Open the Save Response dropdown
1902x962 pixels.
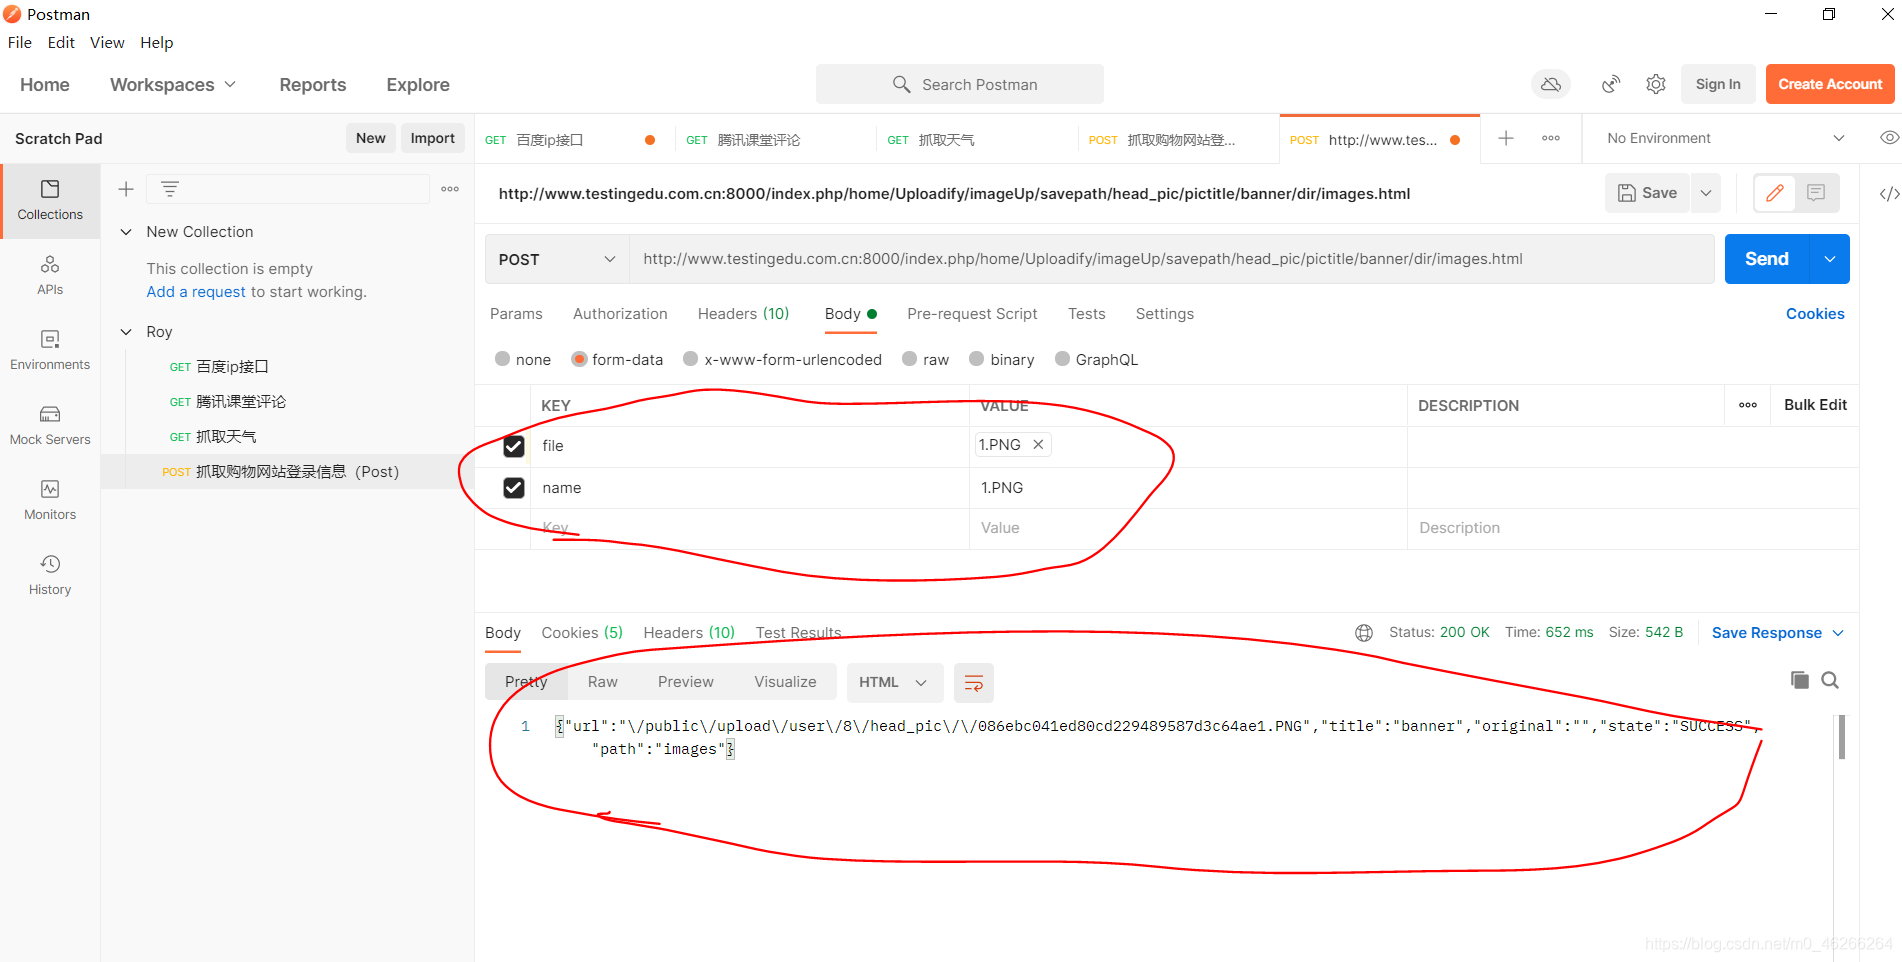[1778, 633]
